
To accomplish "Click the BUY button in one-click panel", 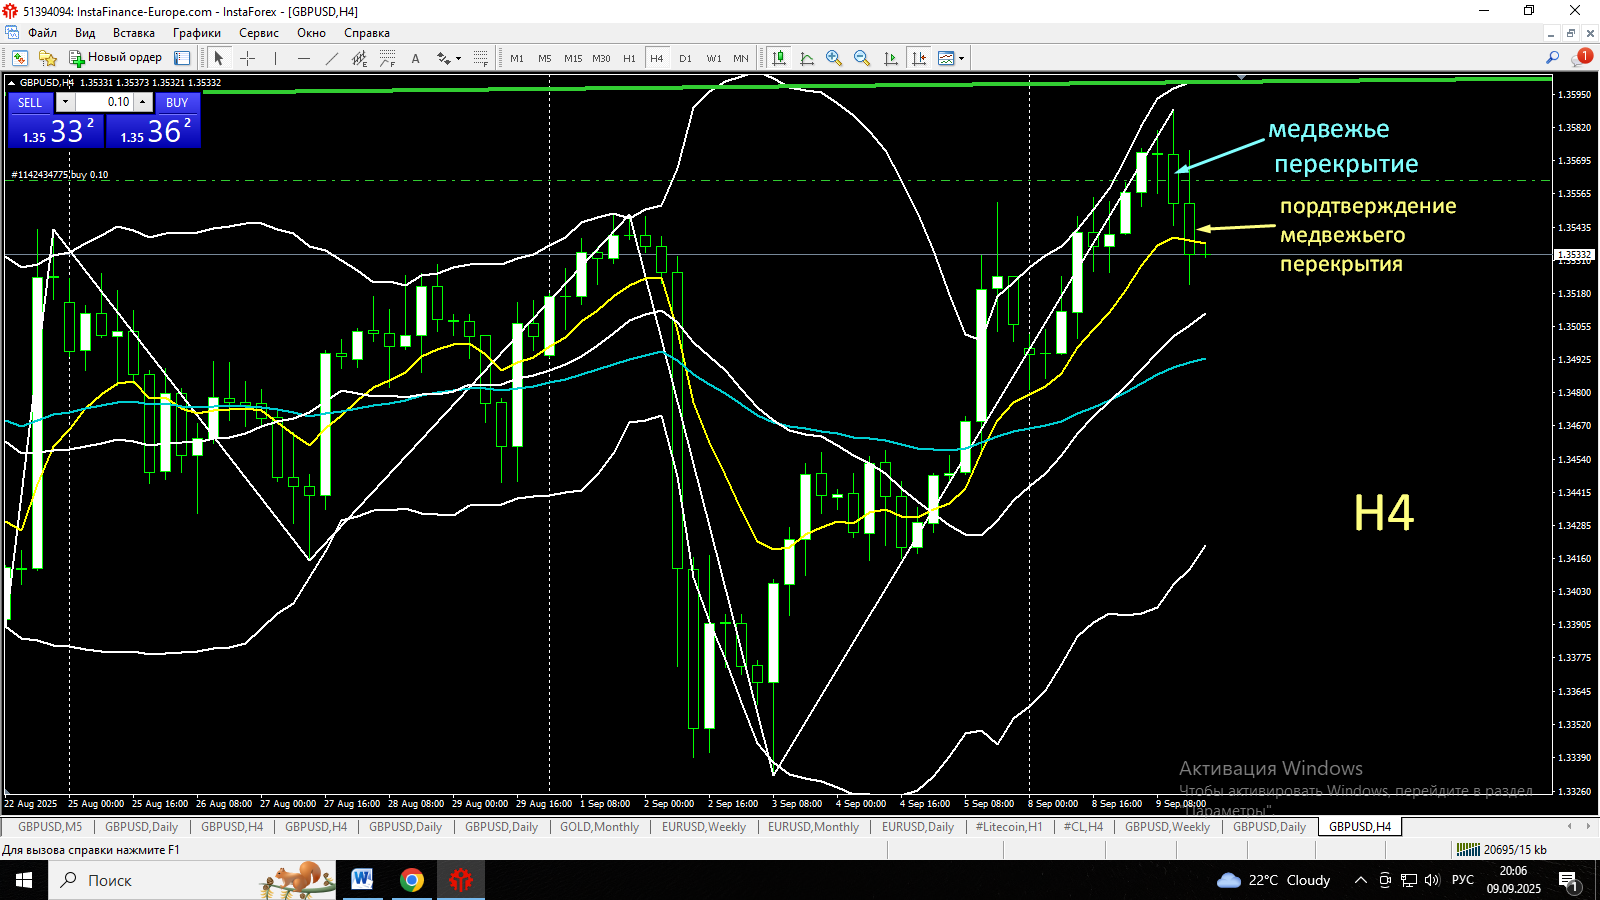I will [177, 102].
